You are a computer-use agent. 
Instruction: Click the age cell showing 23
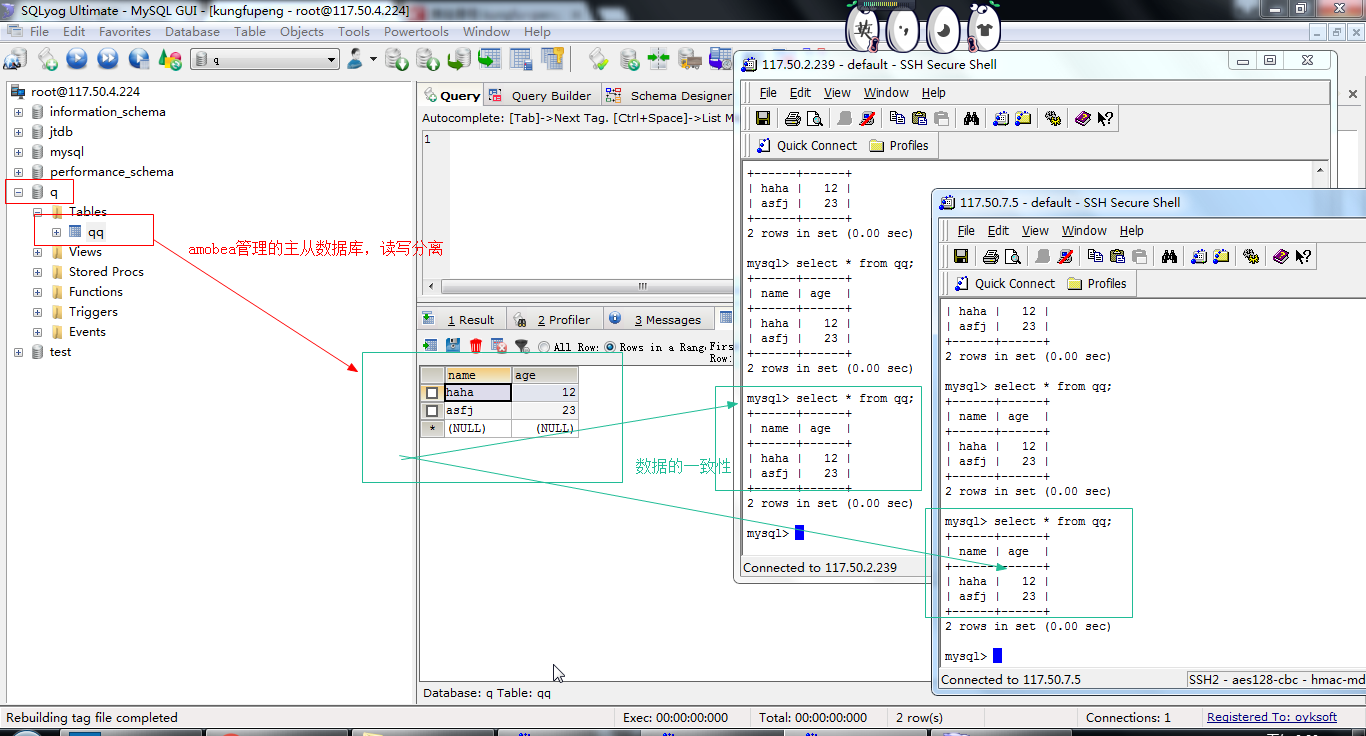(x=545, y=411)
